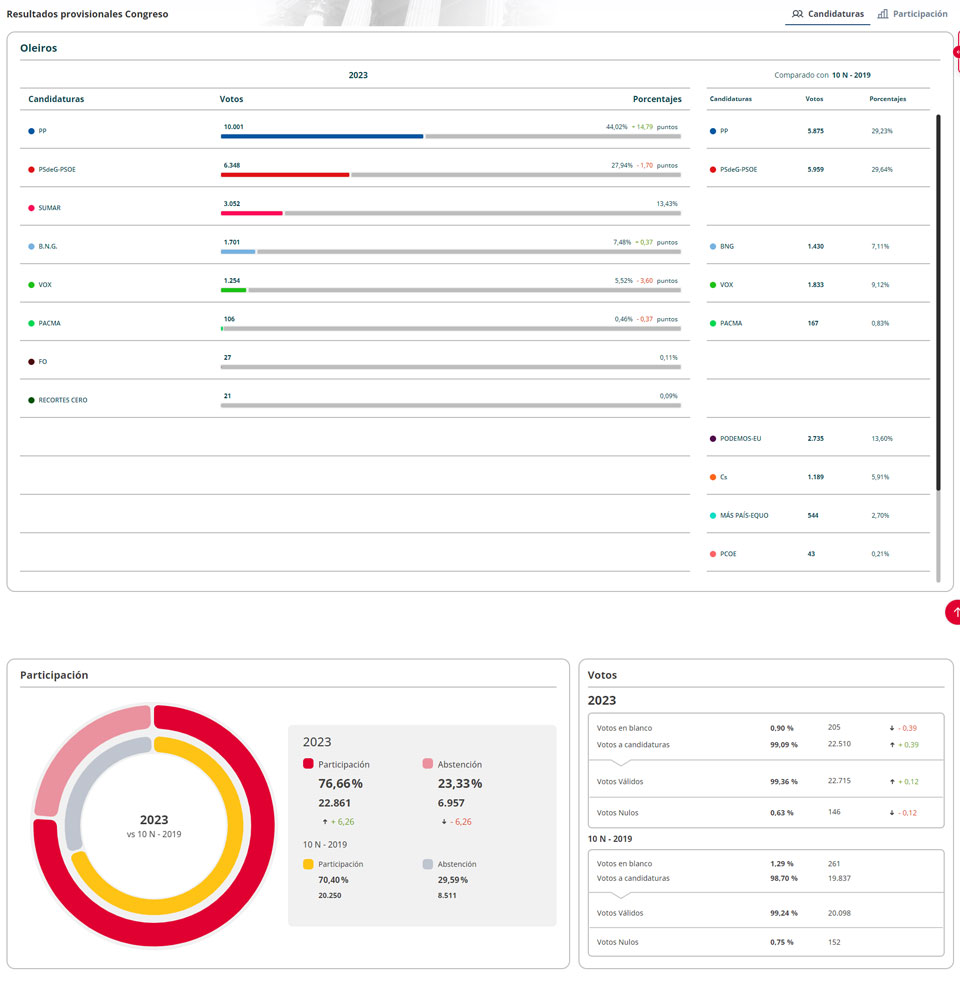This screenshot has width=960, height=985.
Task: Click the green PACMA dot in 2023 list
Action: tap(31, 324)
